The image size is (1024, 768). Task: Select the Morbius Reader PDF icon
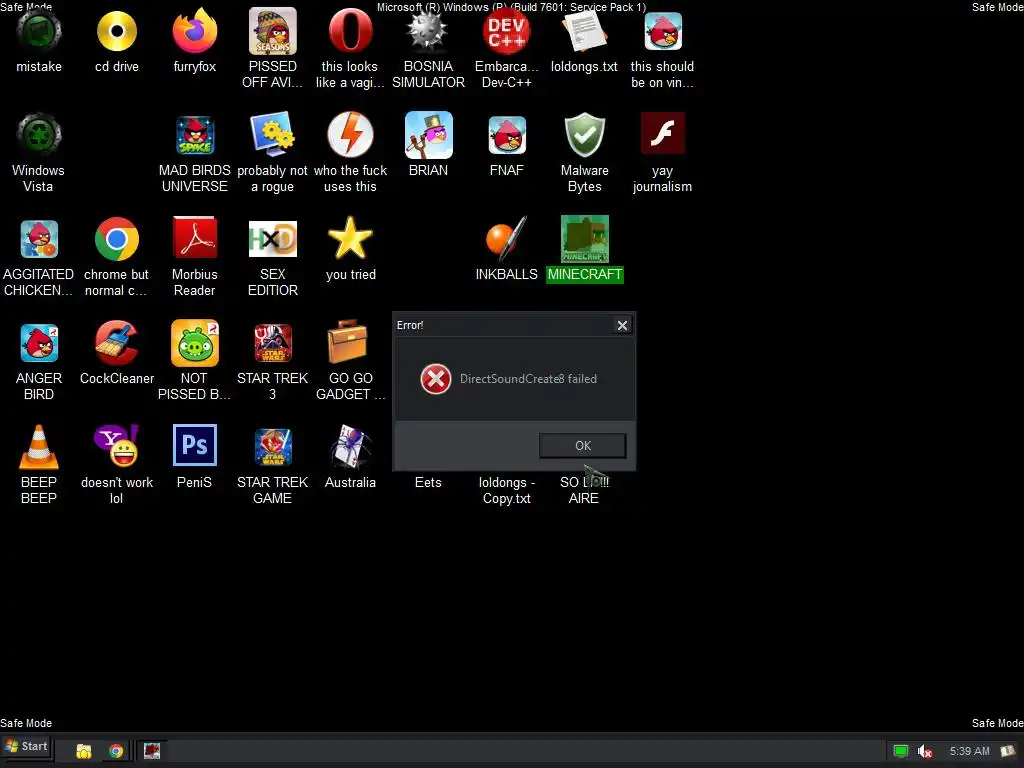click(x=195, y=238)
